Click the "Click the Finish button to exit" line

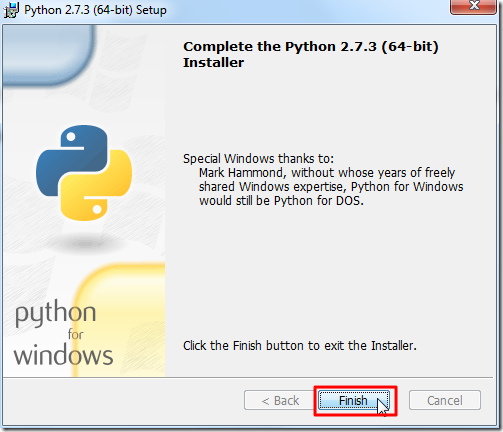pos(300,346)
